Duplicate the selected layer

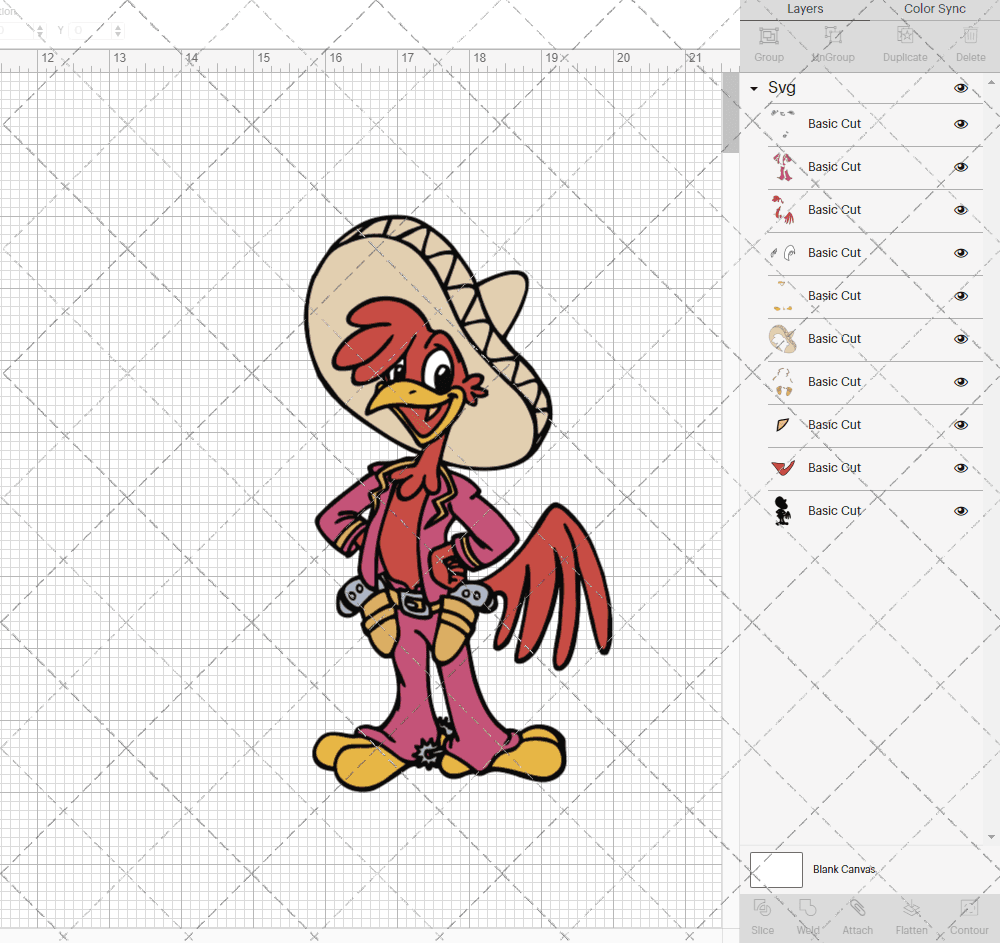click(905, 43)
